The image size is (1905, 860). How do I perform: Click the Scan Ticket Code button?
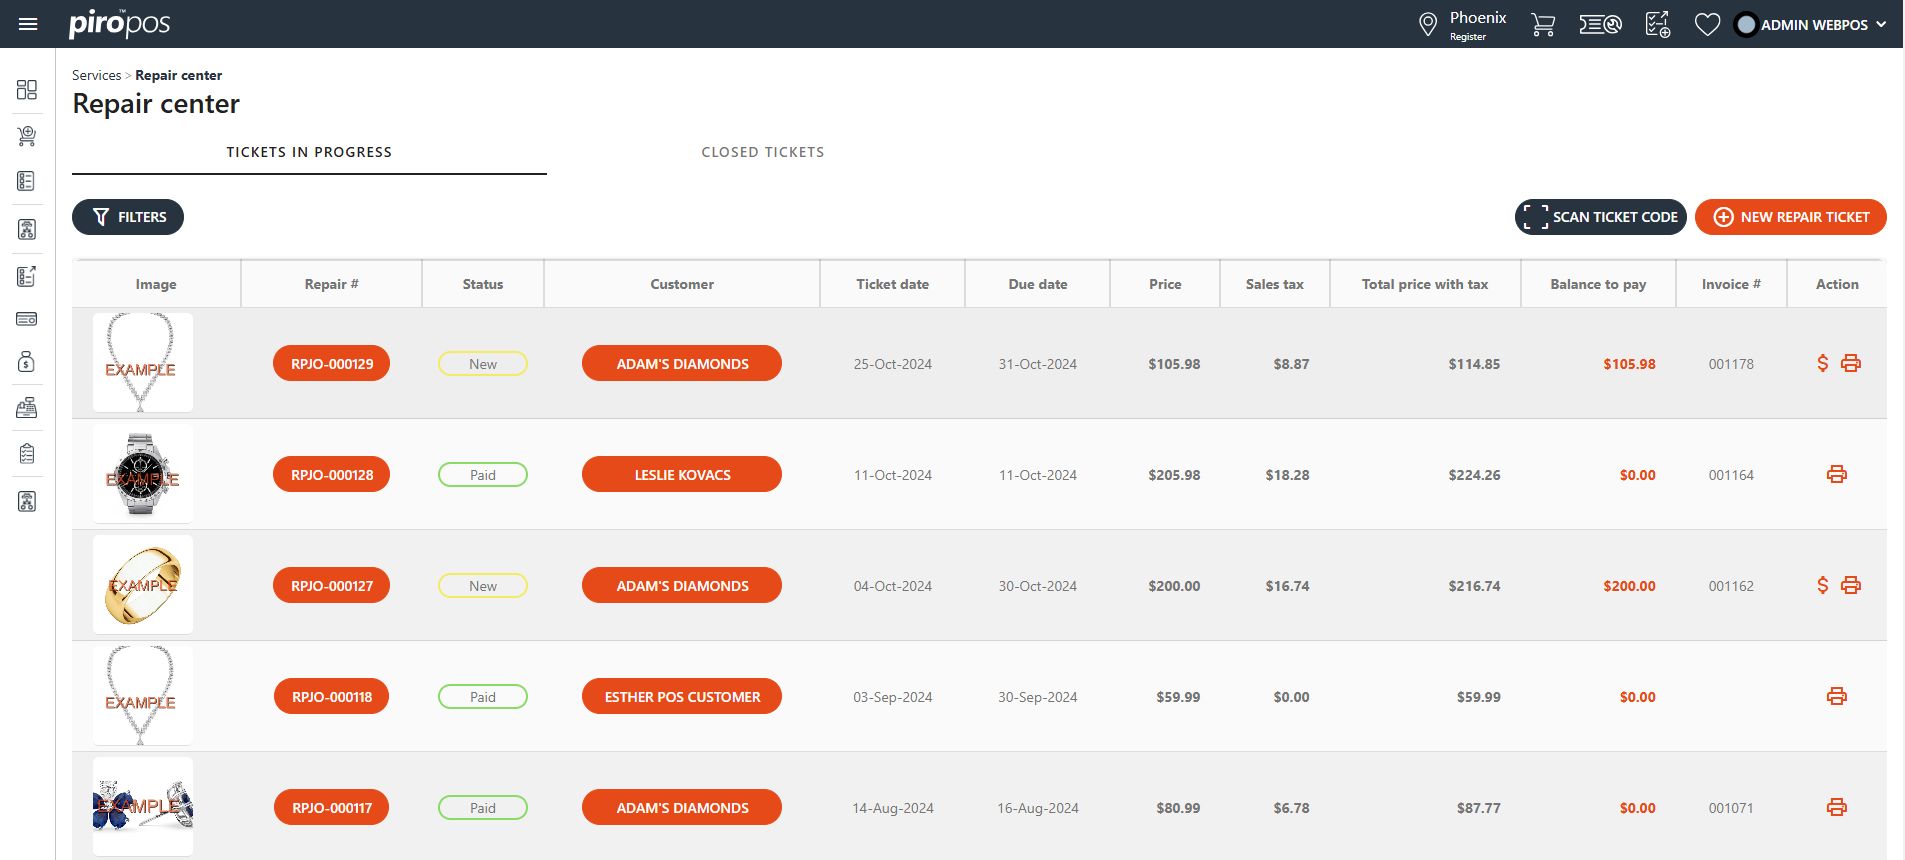pos(1600,217)
